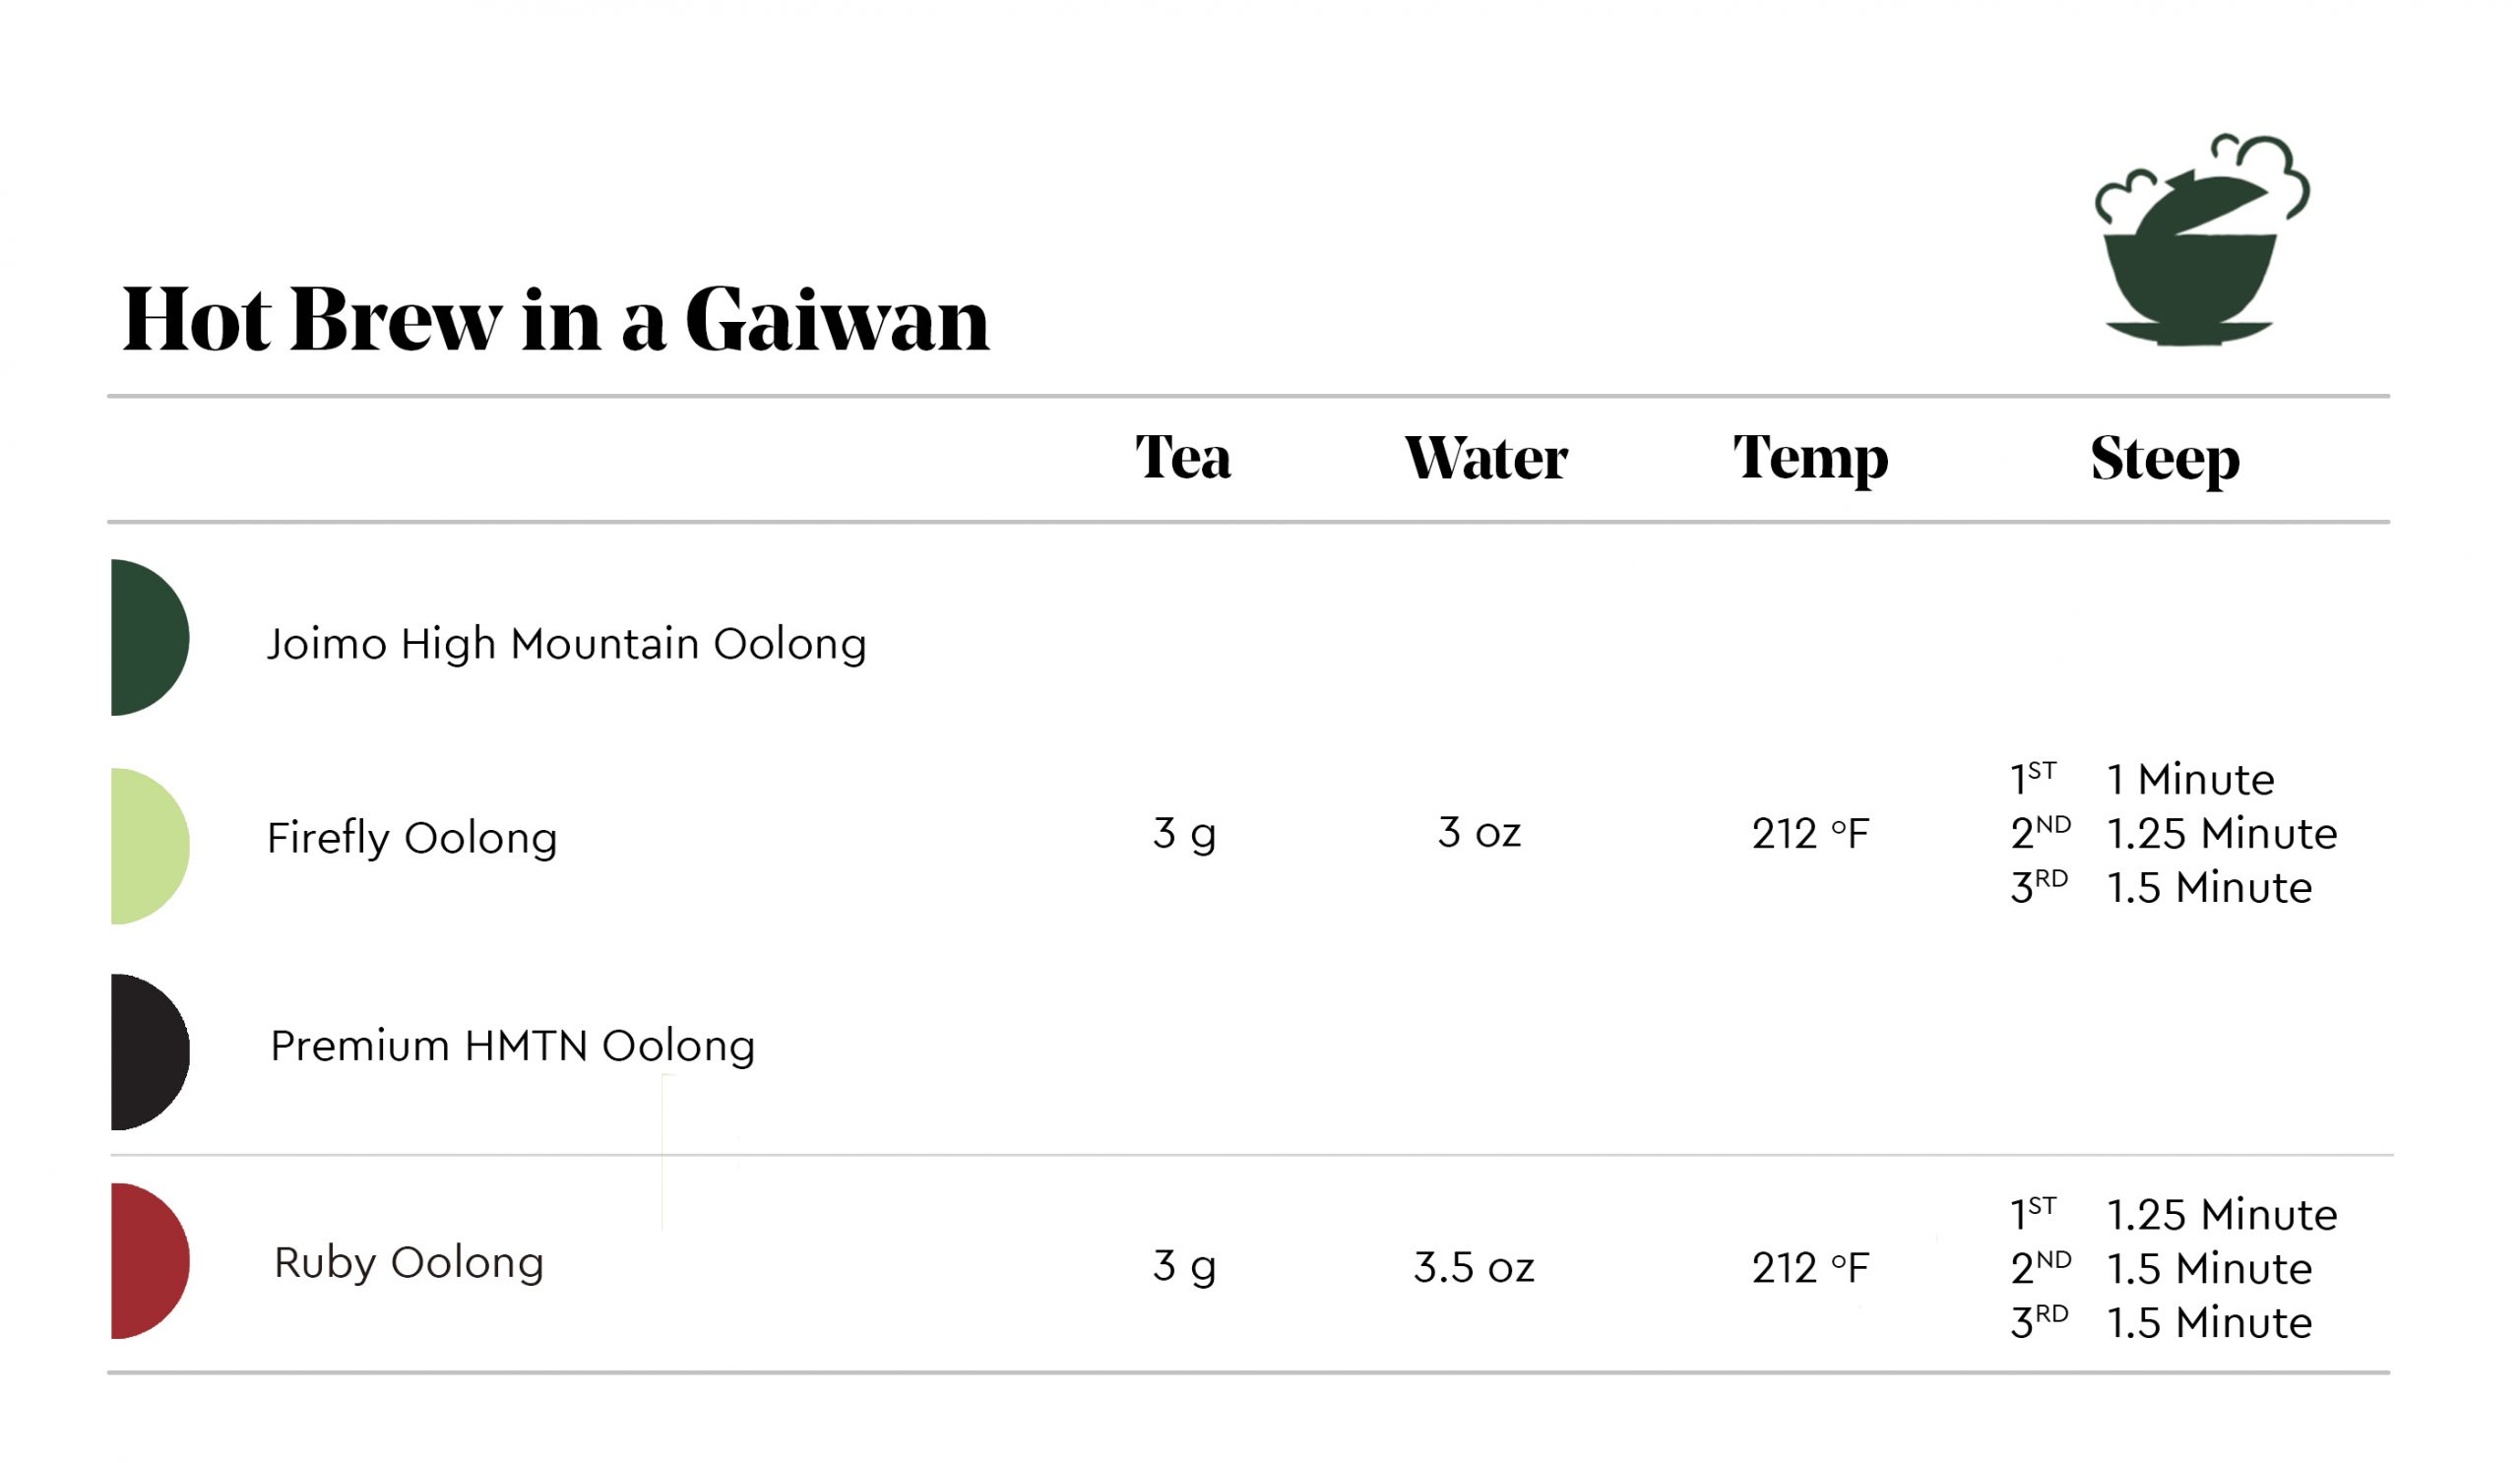2520x1463 pixels.
Task: Select the black Premium HMTN Oolong swatch
Action: (150, 1052)
